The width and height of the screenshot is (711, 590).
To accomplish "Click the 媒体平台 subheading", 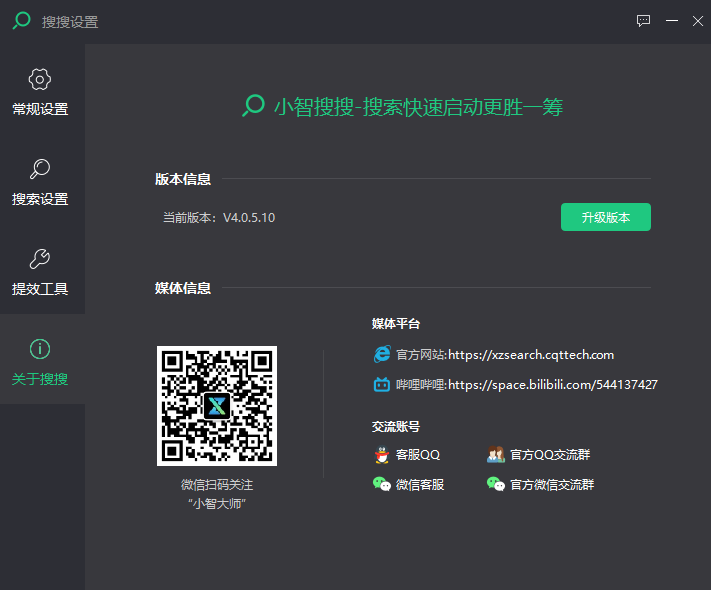I will (x=395, y=324).
